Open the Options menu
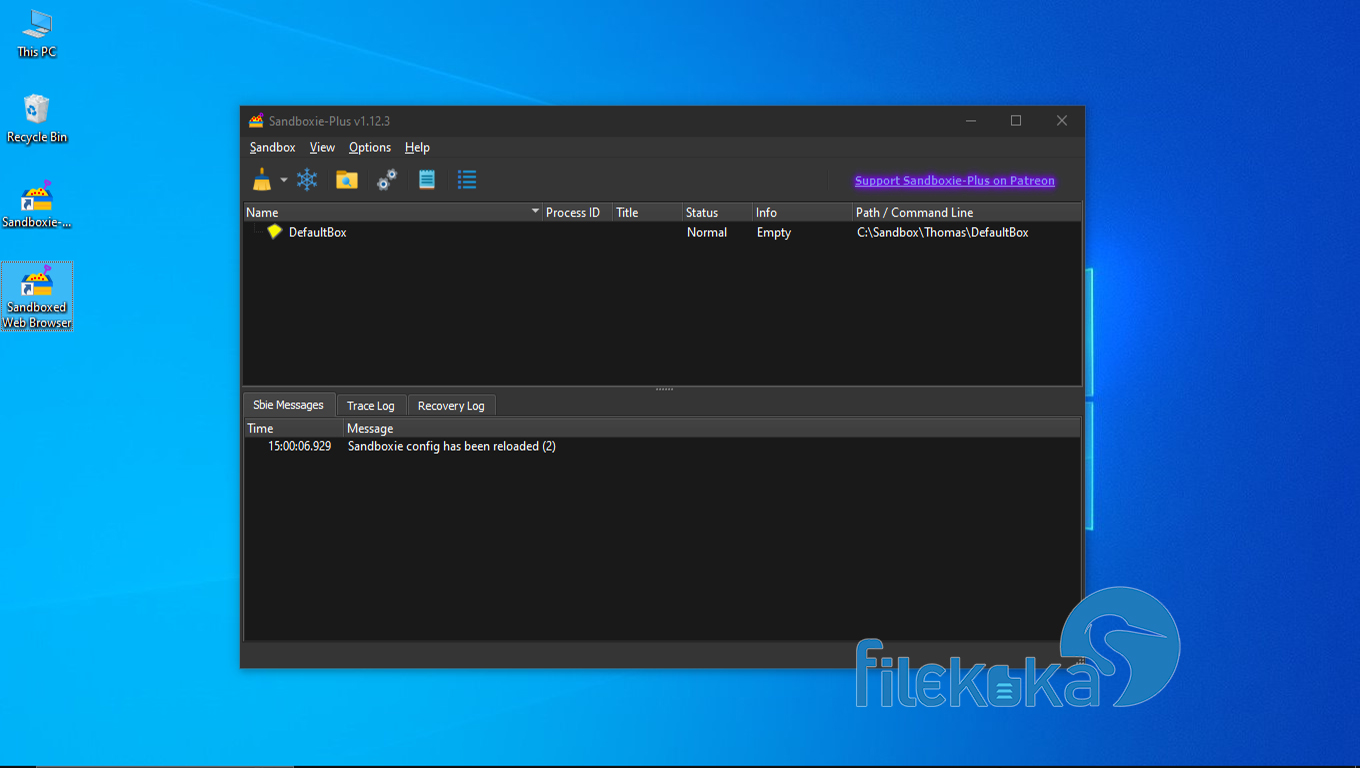This screenshot has height=768, width=1360. pos(370,147)
